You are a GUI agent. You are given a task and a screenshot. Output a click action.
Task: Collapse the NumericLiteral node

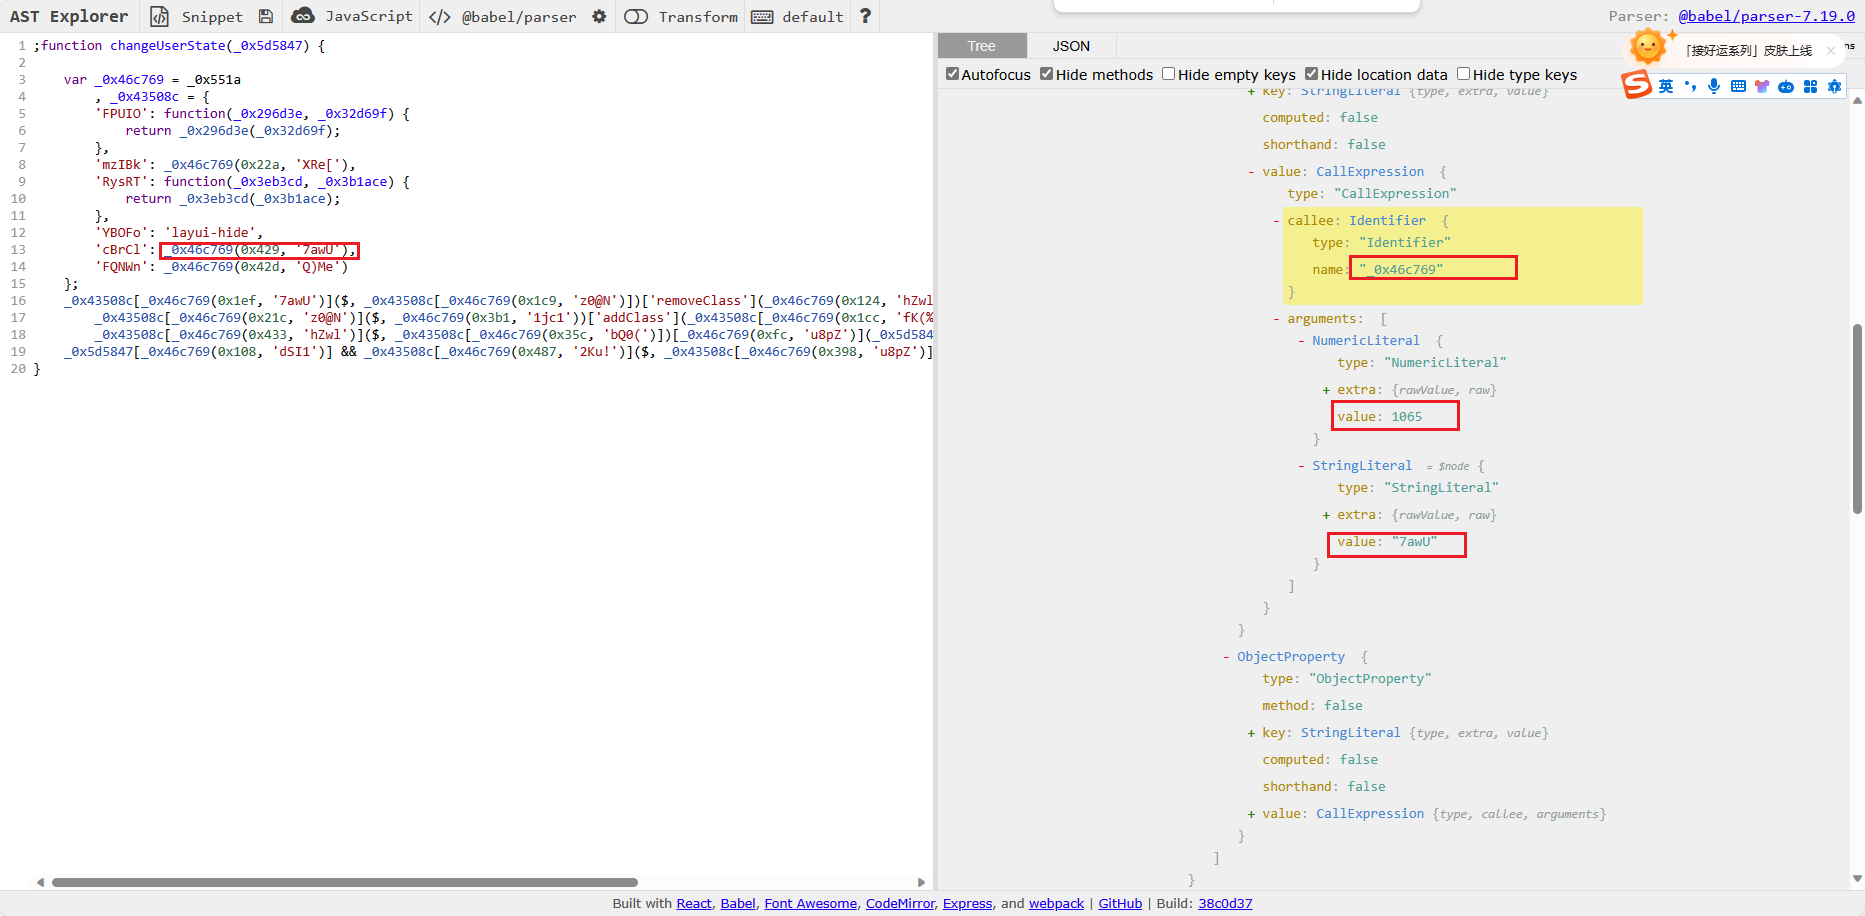[x=1301, y=341]
